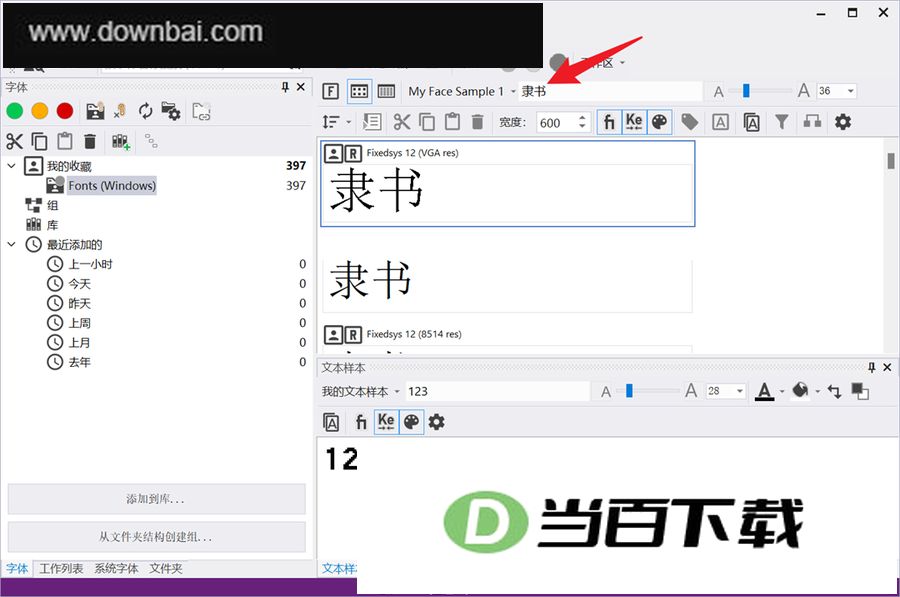Screen dimensions: 900x597
Task: Toggle the Ke kerning button in the 文本样本 panel
Action: tap(386, 422)
